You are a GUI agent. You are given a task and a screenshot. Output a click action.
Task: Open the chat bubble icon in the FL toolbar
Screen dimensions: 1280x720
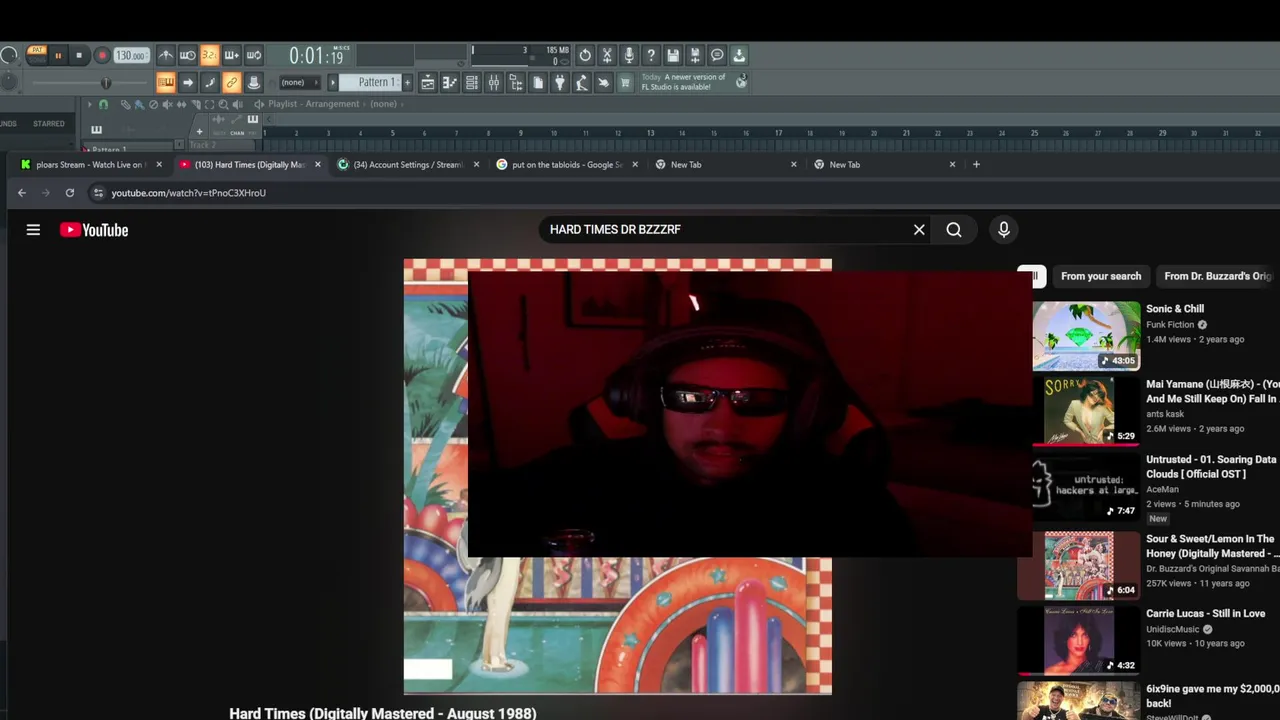click(717, 56)
